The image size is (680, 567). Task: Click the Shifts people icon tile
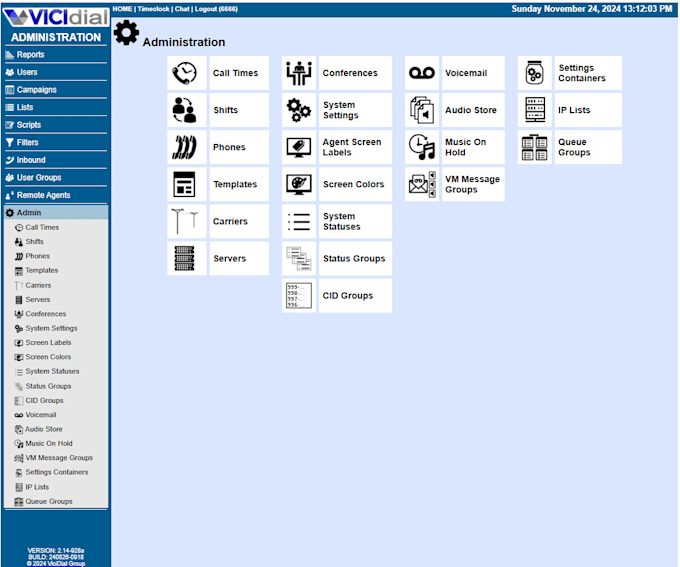(186, 110)
